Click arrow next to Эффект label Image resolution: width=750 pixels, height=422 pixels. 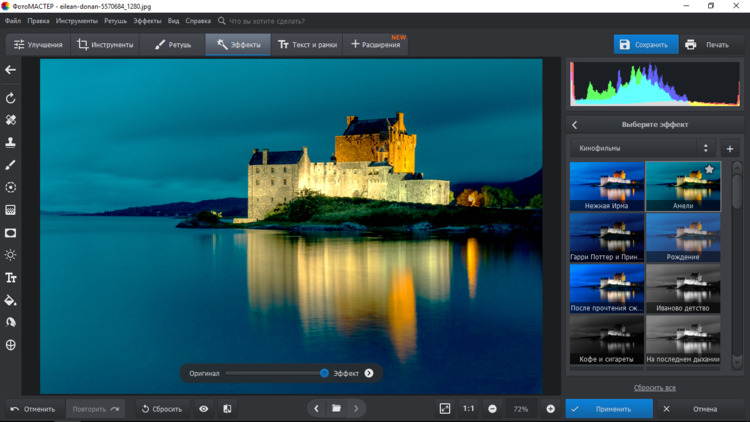coord(369,373)
